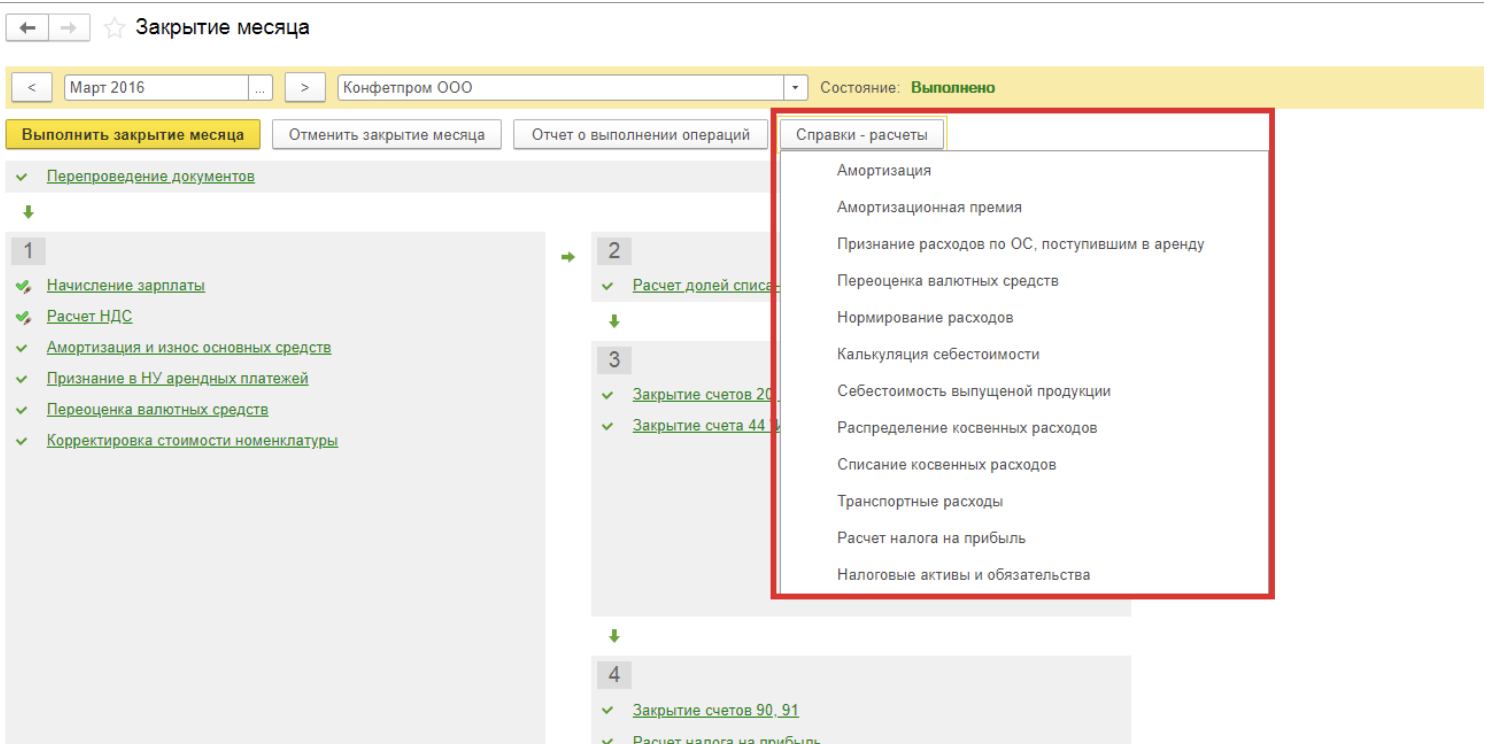Click the Март 2016 period field
Screen dimensions: 1492x744
tap(155, 88)
